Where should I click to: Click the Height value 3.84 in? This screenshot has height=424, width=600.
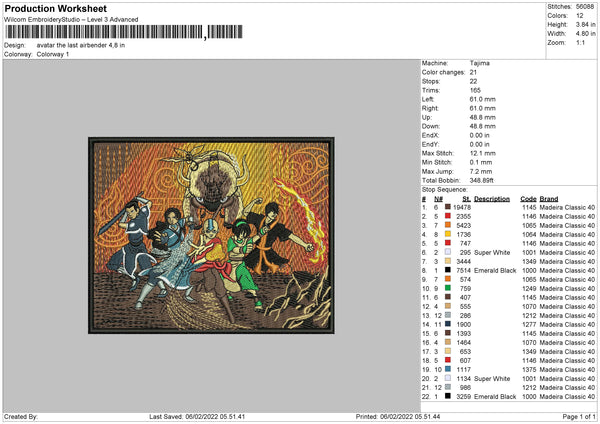click(585, 24)
